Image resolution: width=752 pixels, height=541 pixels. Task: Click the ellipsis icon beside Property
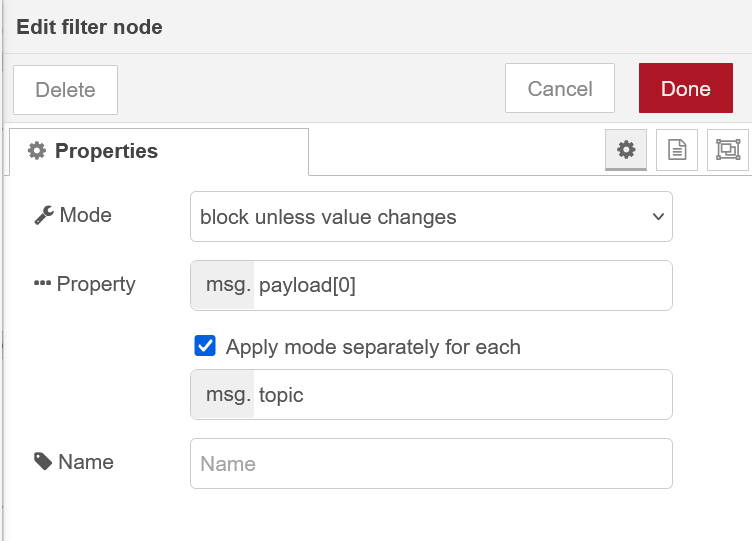click(42, 284)
